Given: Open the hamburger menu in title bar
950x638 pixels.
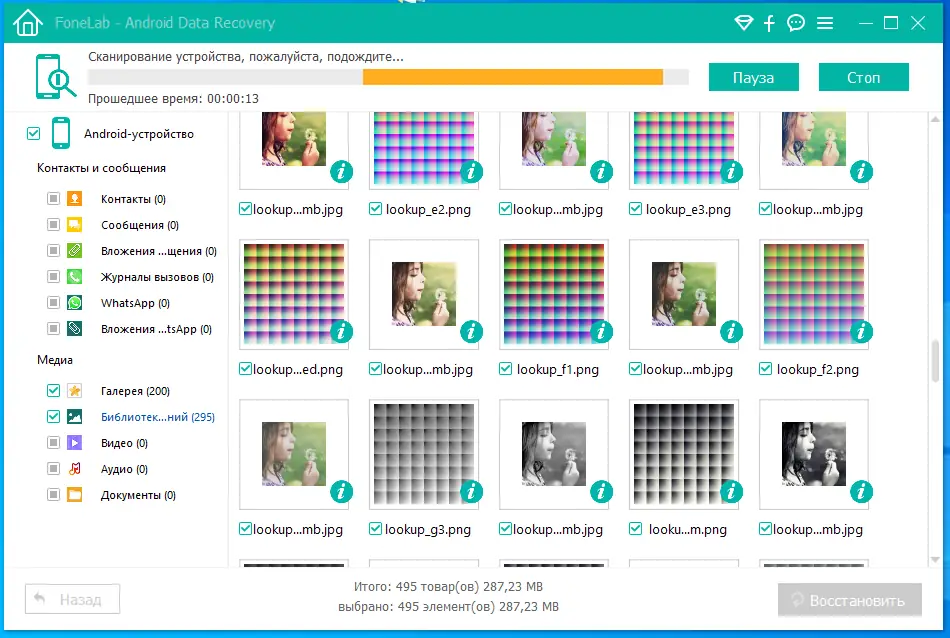Looking at the screenshot, I should (x=825, y=23).
